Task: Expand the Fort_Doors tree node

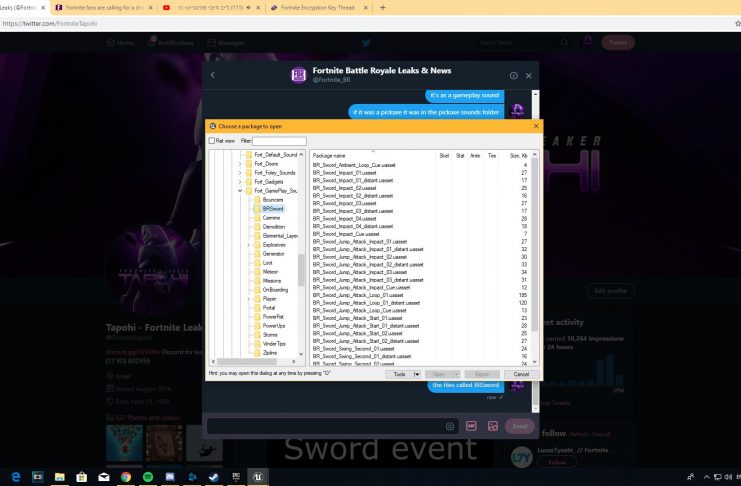Action: (240, 164)
